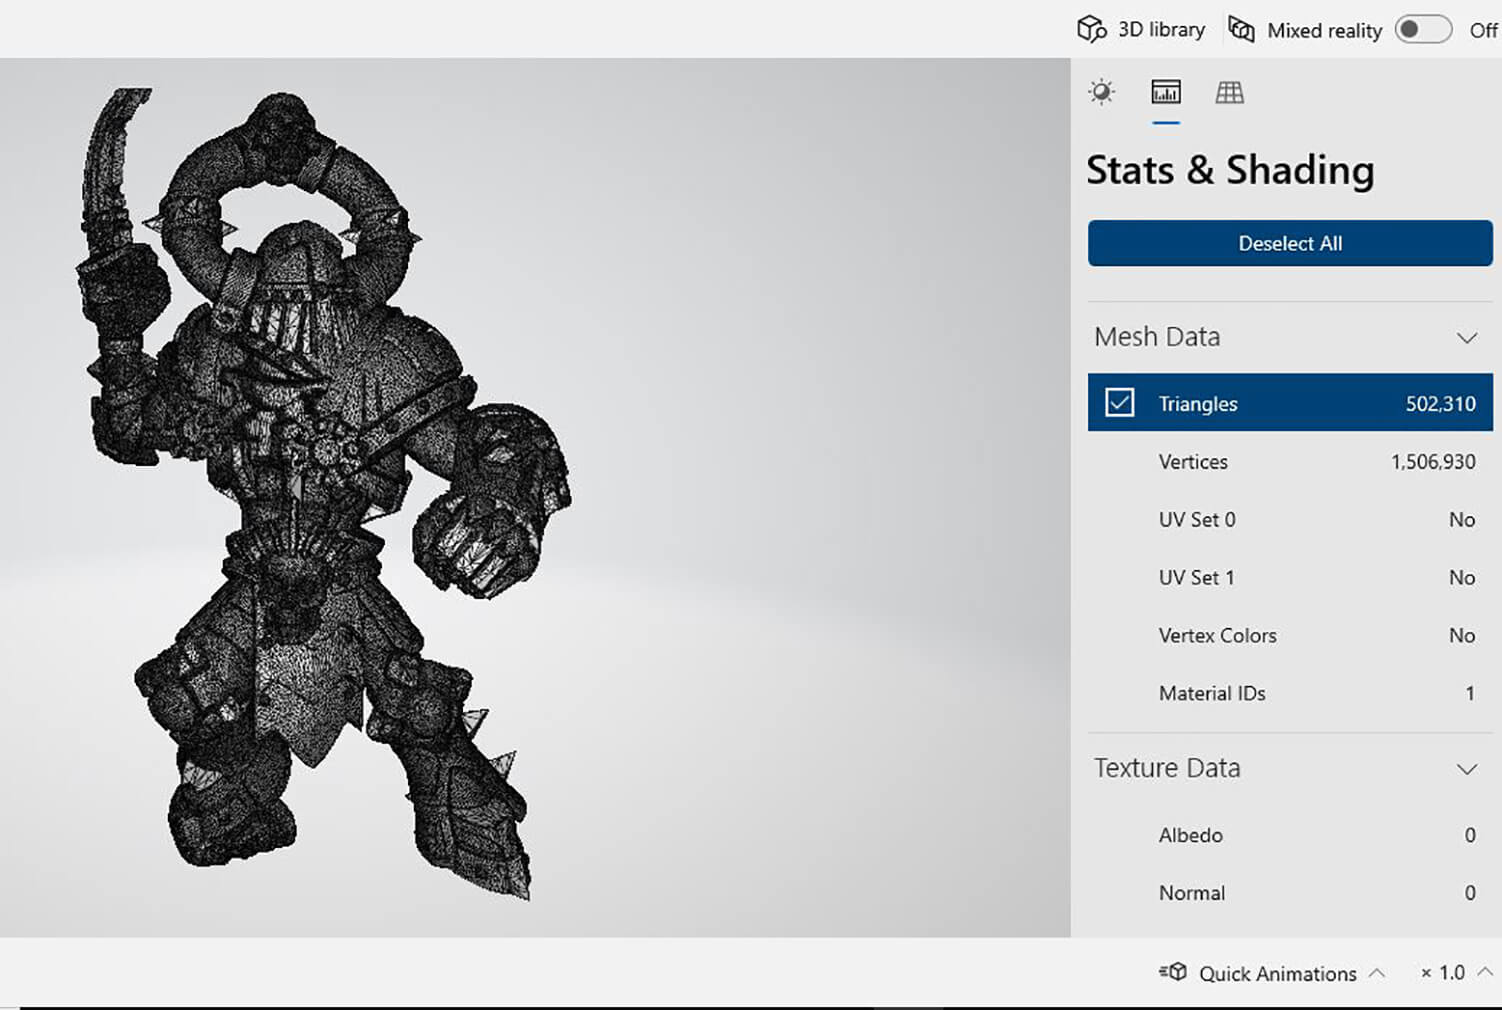Image resolution: width=1502 pixels, height=1010 pixels.
Task: Open the Environment & Lighting sun icon tab
Action: [1101, 93]
